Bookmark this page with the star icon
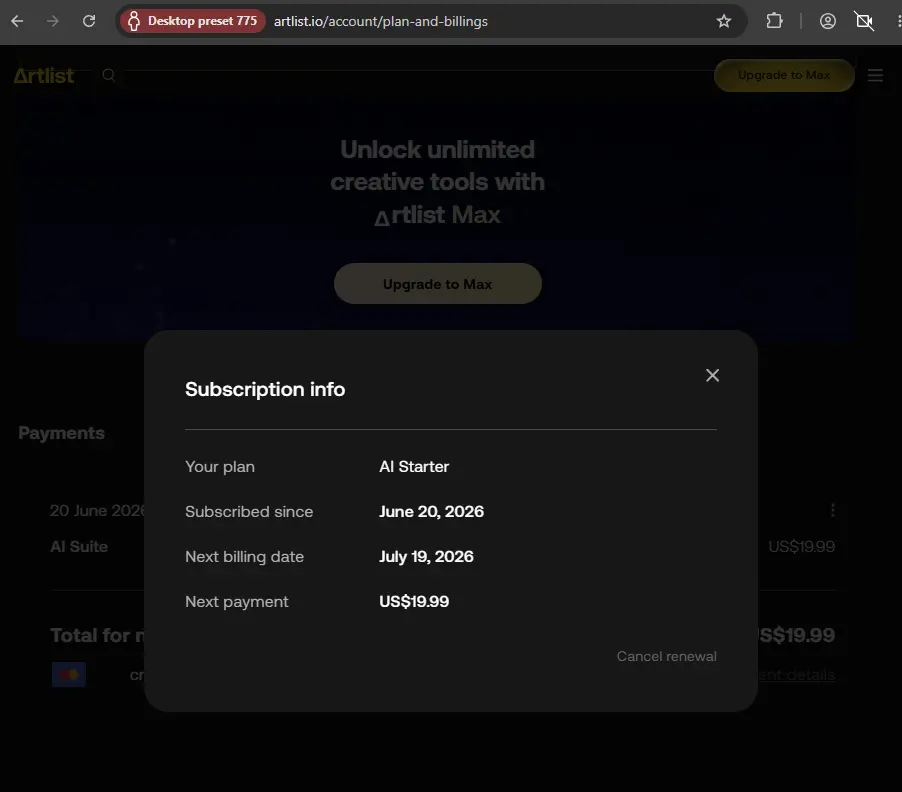The width and height of the screenshot is (902, 792). click(724, 21)
